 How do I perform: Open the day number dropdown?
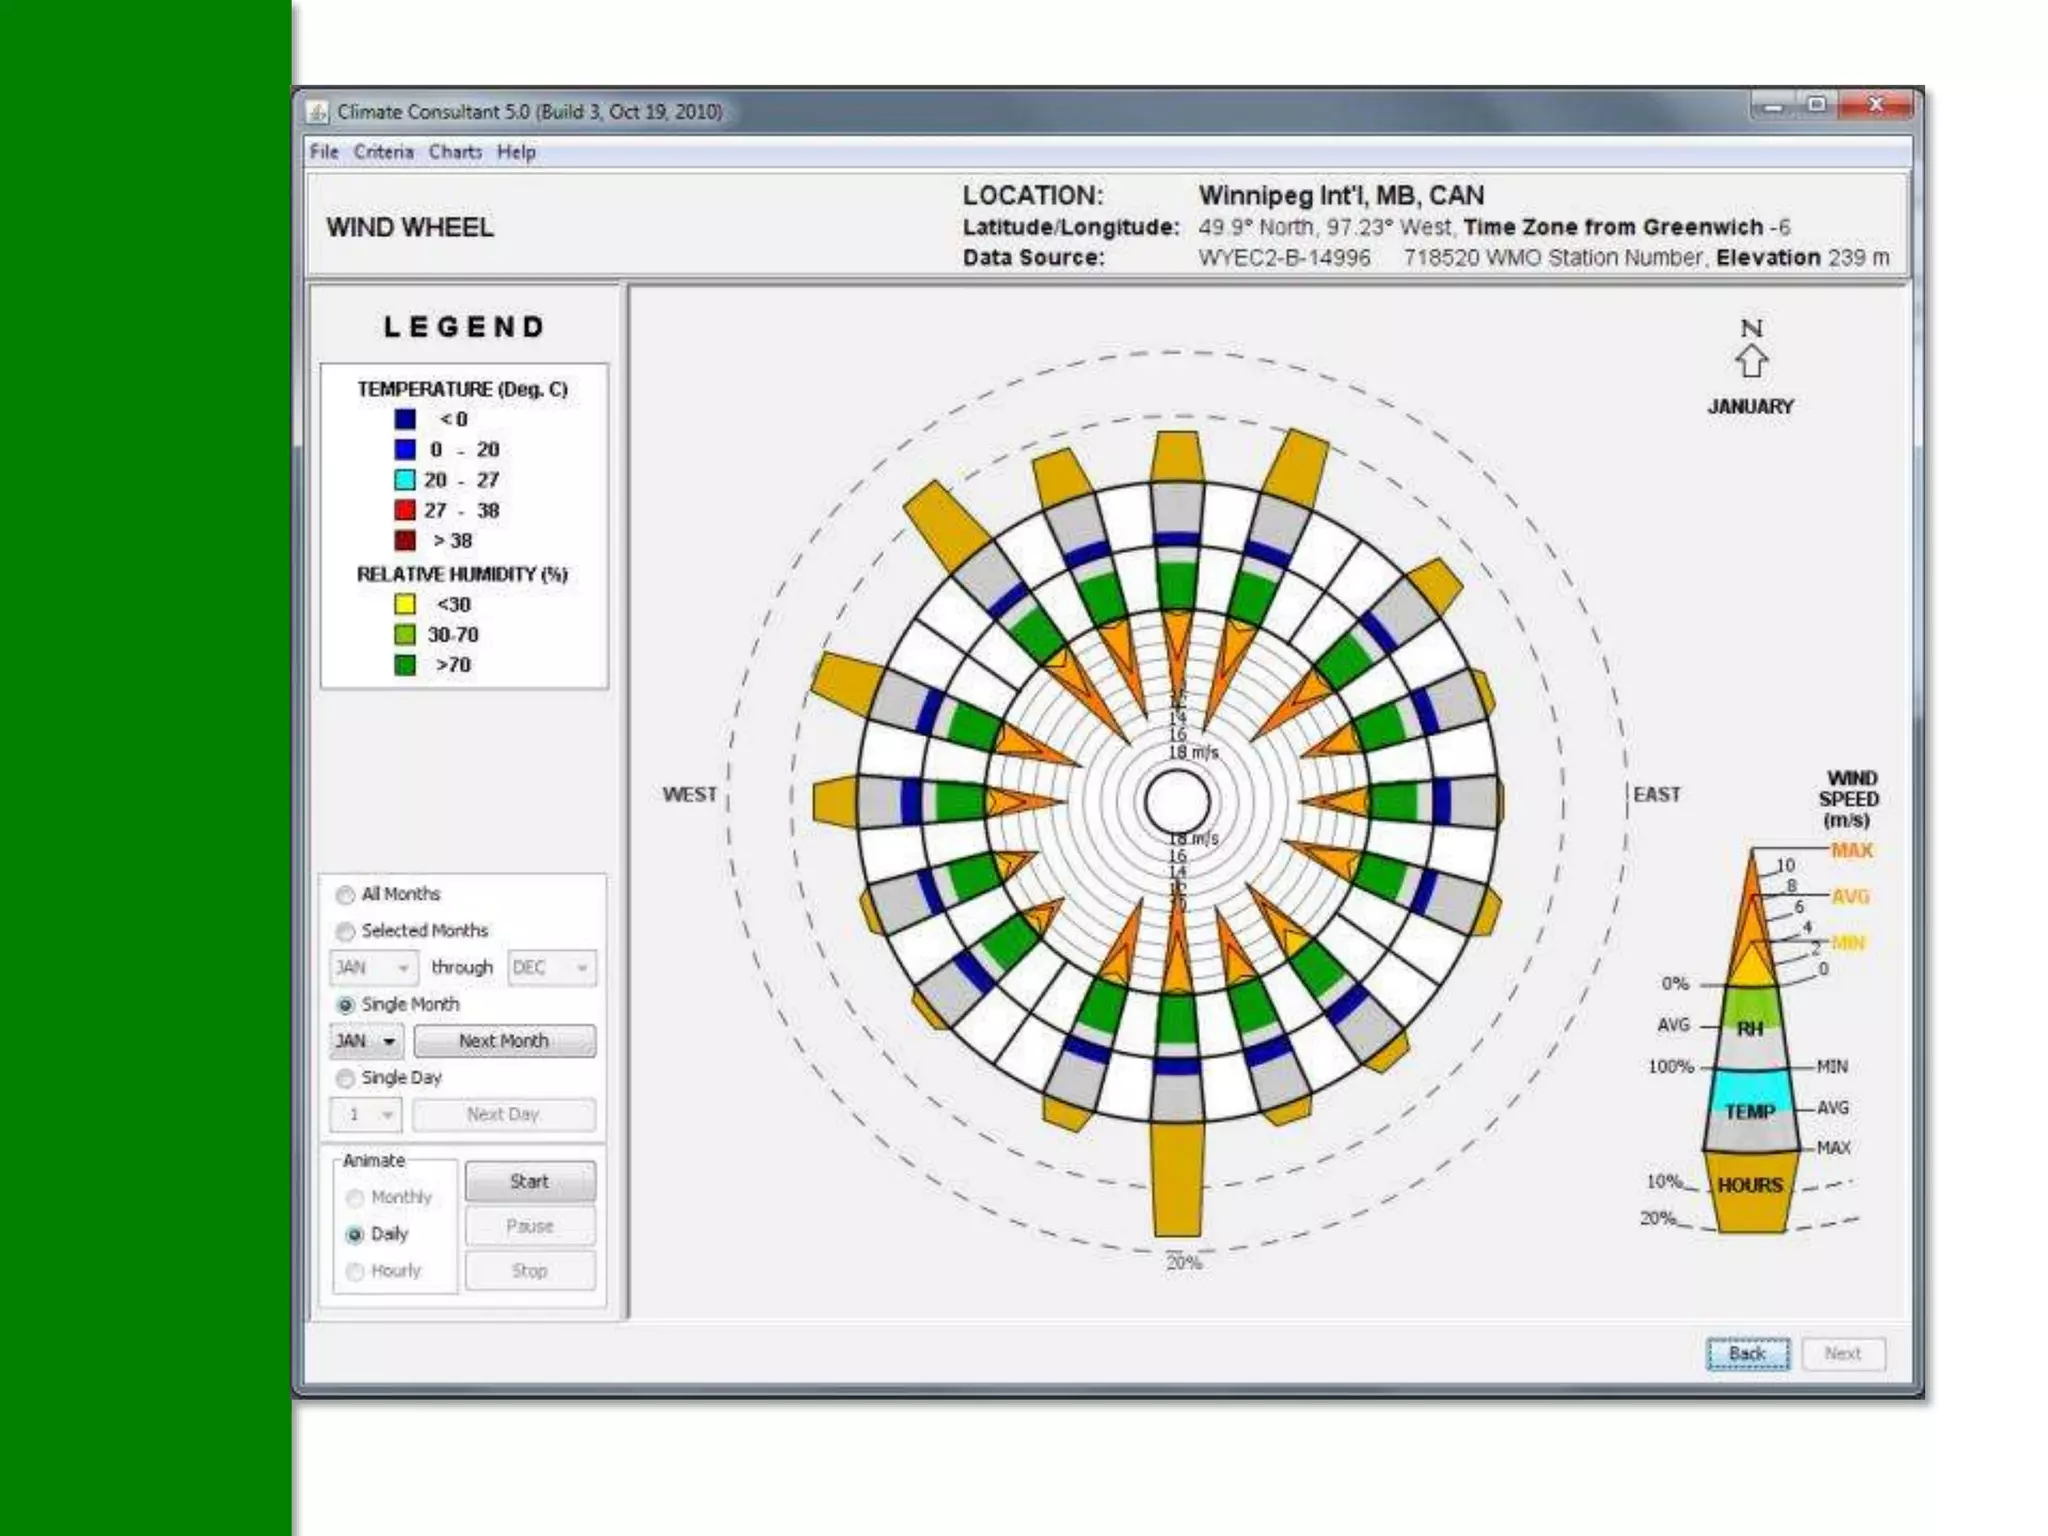pos(366,1114)
